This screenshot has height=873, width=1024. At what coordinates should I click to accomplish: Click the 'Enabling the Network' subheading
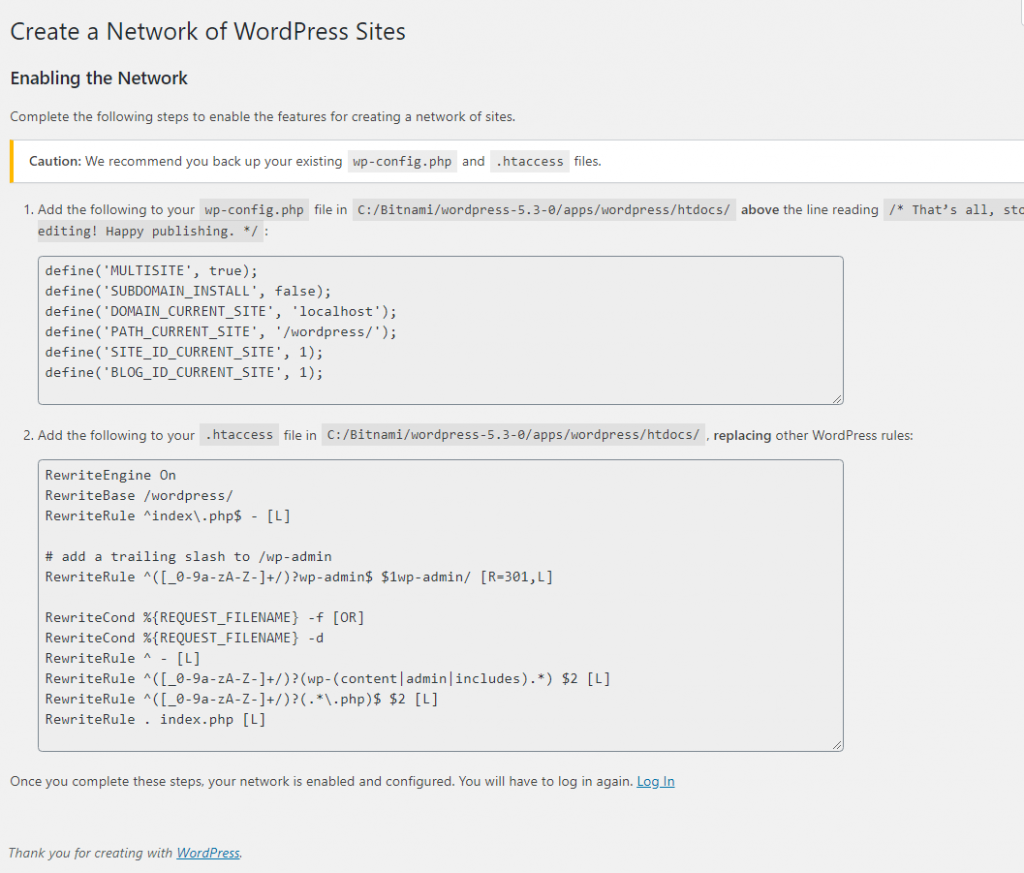pyautogui.click(x=98, y=78)
